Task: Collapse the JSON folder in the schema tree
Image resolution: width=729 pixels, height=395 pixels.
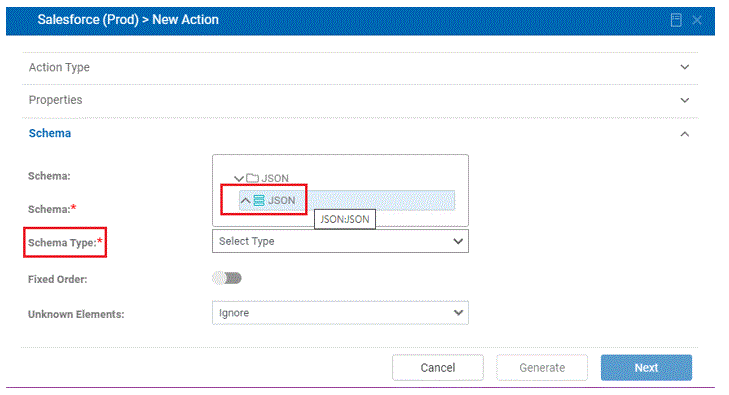Action: pyautogui.click(x=239, y=178)
